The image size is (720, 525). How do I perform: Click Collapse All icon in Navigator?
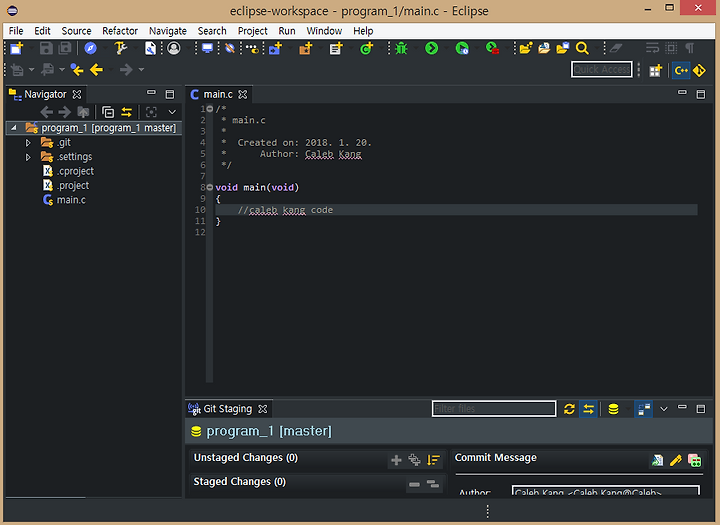(x=108, y=112)
